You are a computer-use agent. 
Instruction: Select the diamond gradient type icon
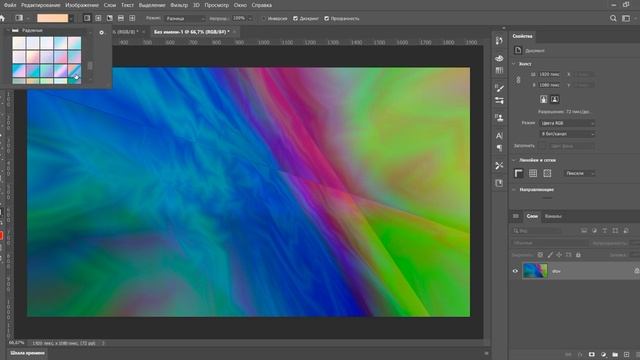[x=132, y=18]
